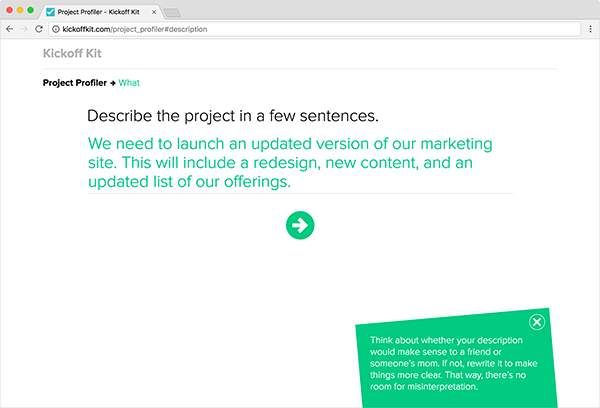Click the browser forward arrow

click(23, 29)
